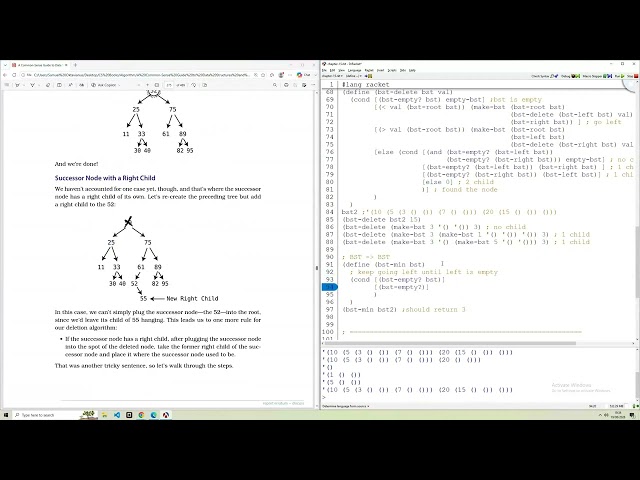The height and width of the screenshot is (480, 640).
Task: Open the Edit menu in DrRacket
Action: click(332, 70)
